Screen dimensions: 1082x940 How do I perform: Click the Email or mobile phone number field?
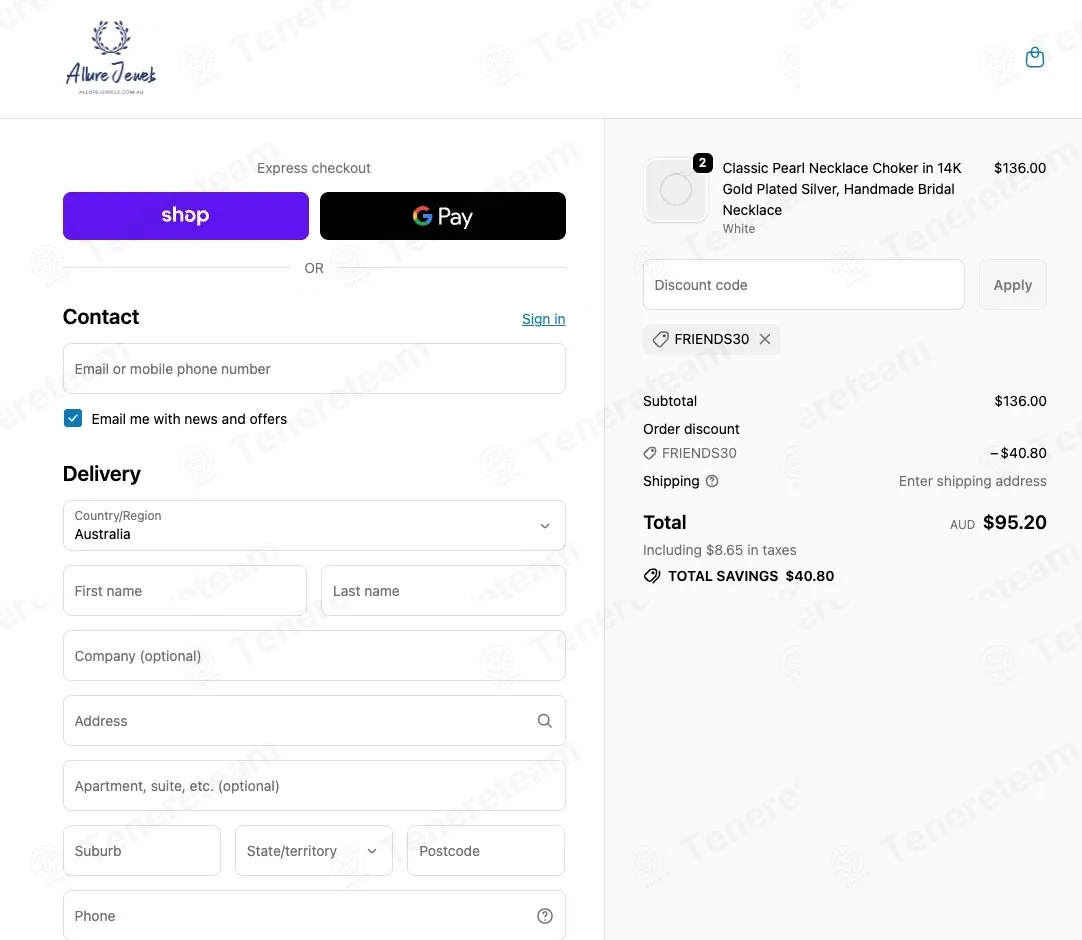314,369
